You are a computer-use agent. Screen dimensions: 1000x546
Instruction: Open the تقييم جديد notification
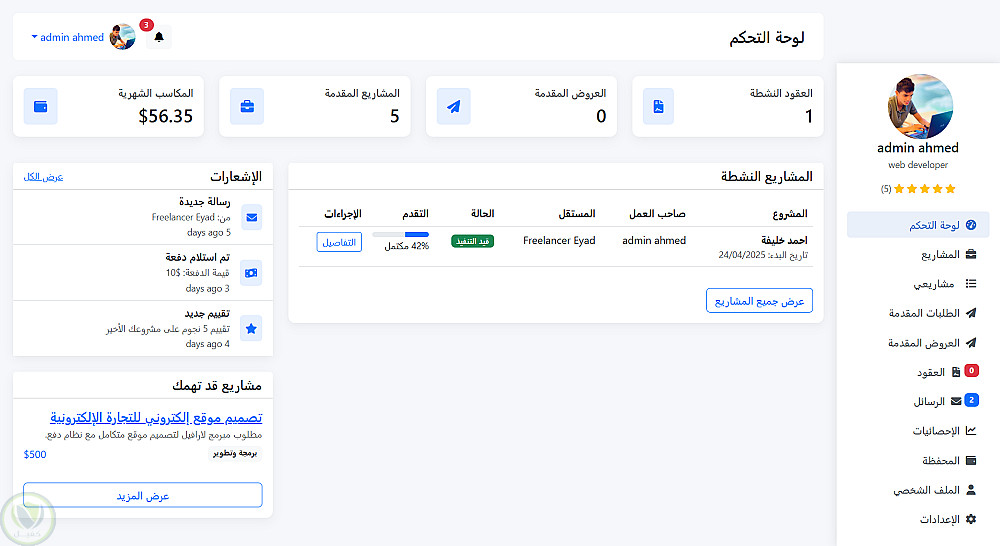143,328
